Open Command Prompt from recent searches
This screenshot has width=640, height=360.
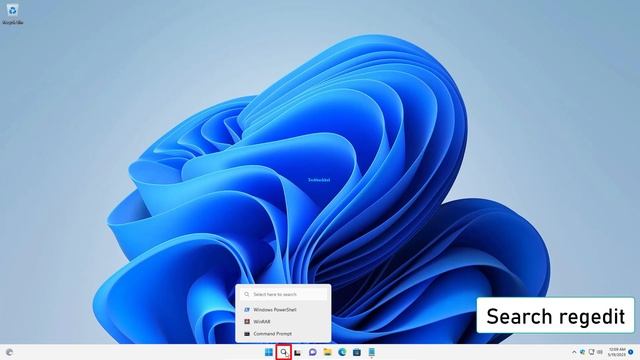pos(283,334)
